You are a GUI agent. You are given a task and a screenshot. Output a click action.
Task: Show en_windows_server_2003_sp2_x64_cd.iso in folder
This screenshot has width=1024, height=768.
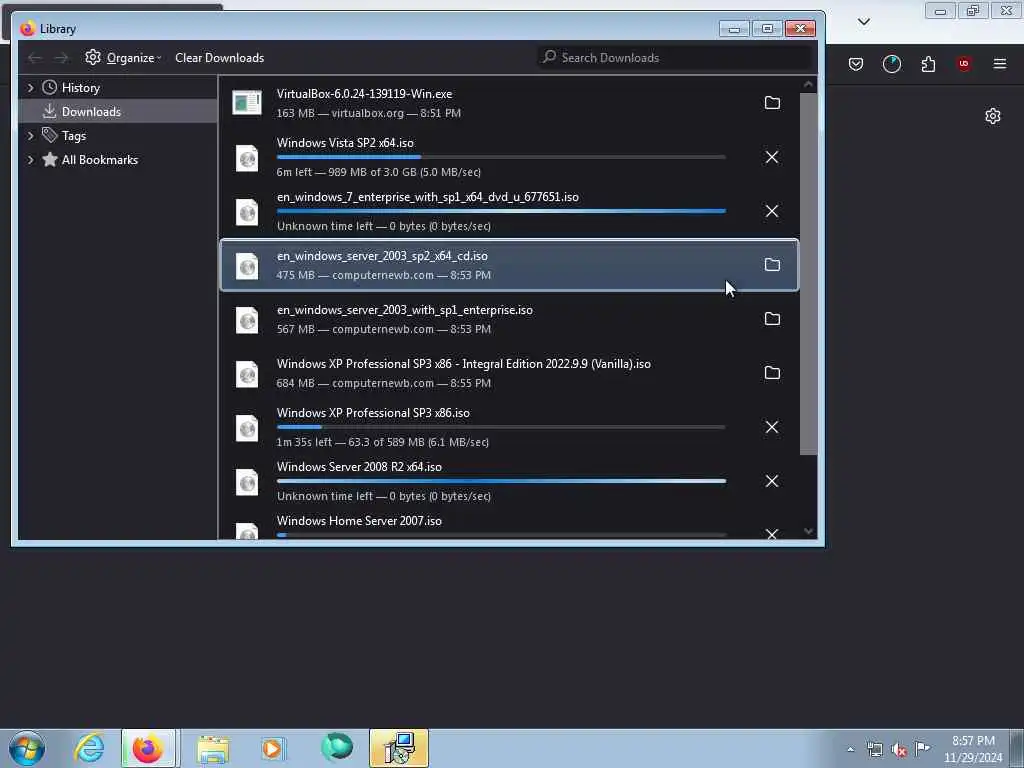[x=772, y=264]
